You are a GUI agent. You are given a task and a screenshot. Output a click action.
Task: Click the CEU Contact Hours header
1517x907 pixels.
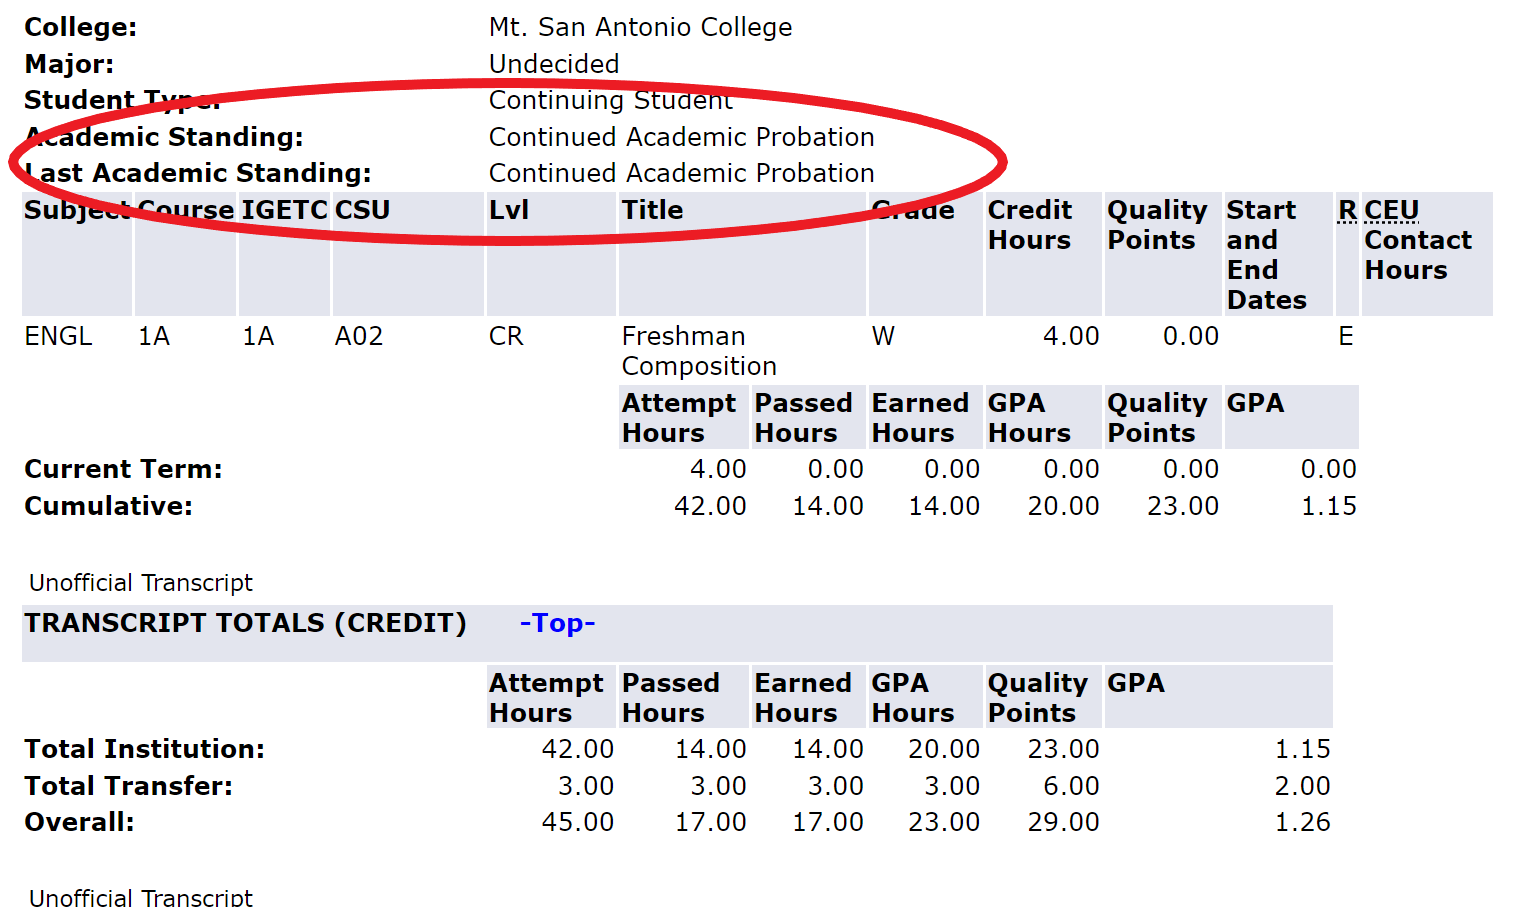click(1417, 240)
